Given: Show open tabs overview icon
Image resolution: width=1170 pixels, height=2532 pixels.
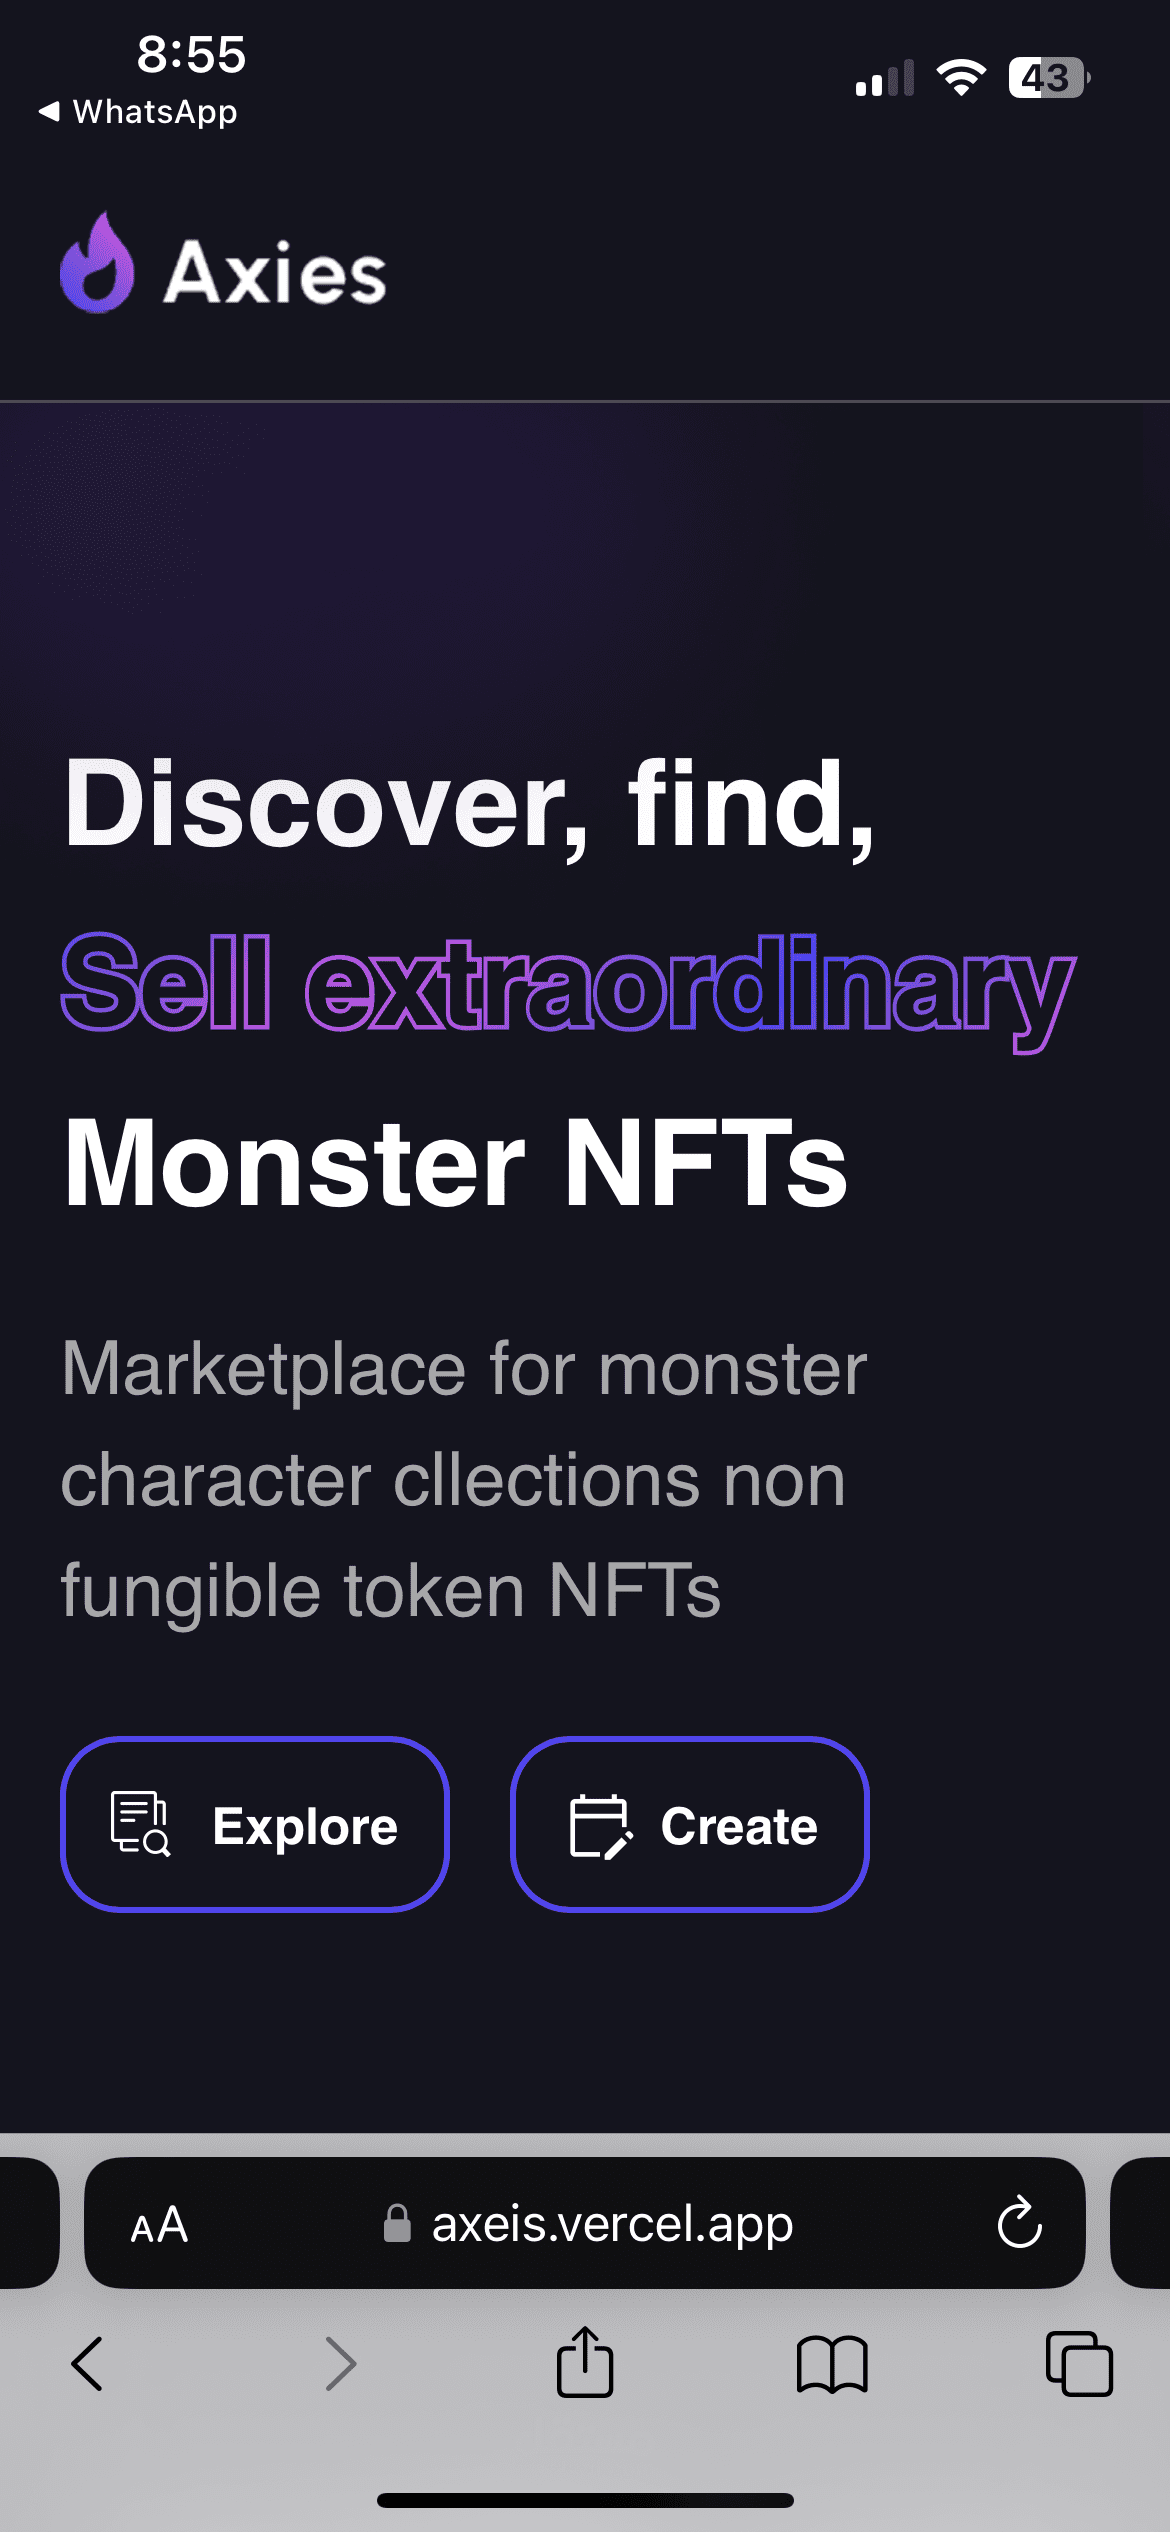Looking at the screenshot, I should (x=1079, y=2364).
